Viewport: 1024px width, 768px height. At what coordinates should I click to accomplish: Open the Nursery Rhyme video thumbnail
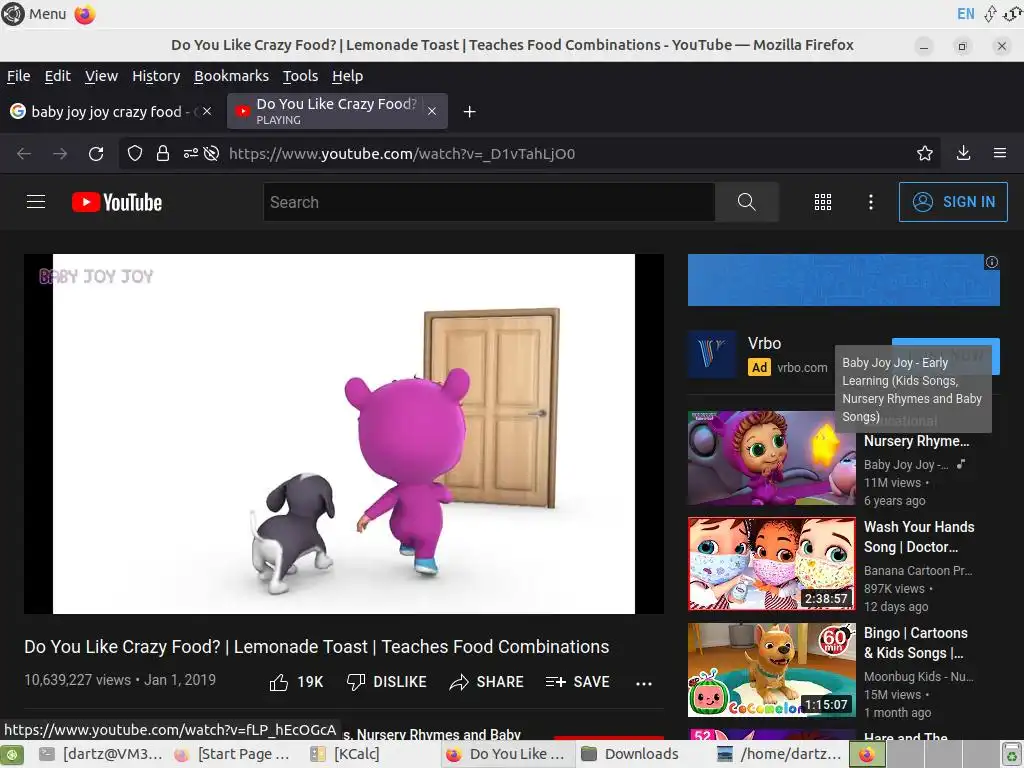point(771,458)
